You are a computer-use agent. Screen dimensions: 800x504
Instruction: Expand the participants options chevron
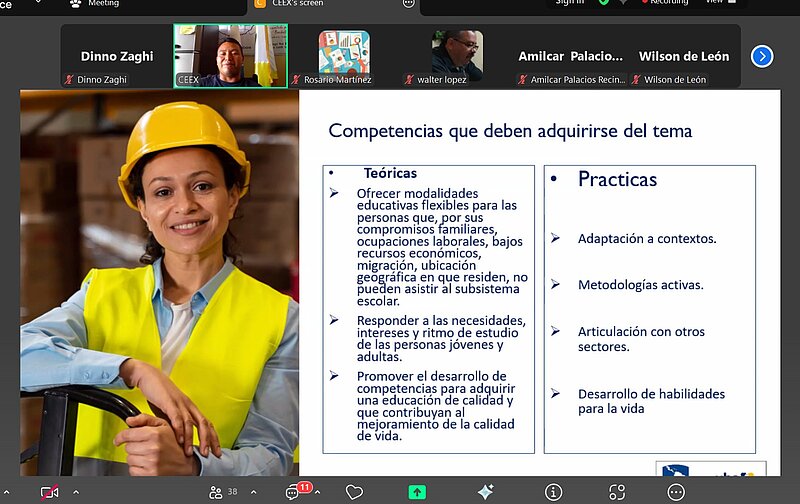coord(253,492)
